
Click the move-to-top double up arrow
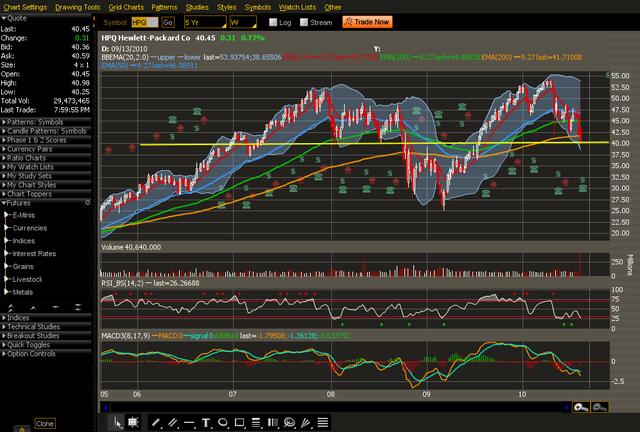coord(11,307)
